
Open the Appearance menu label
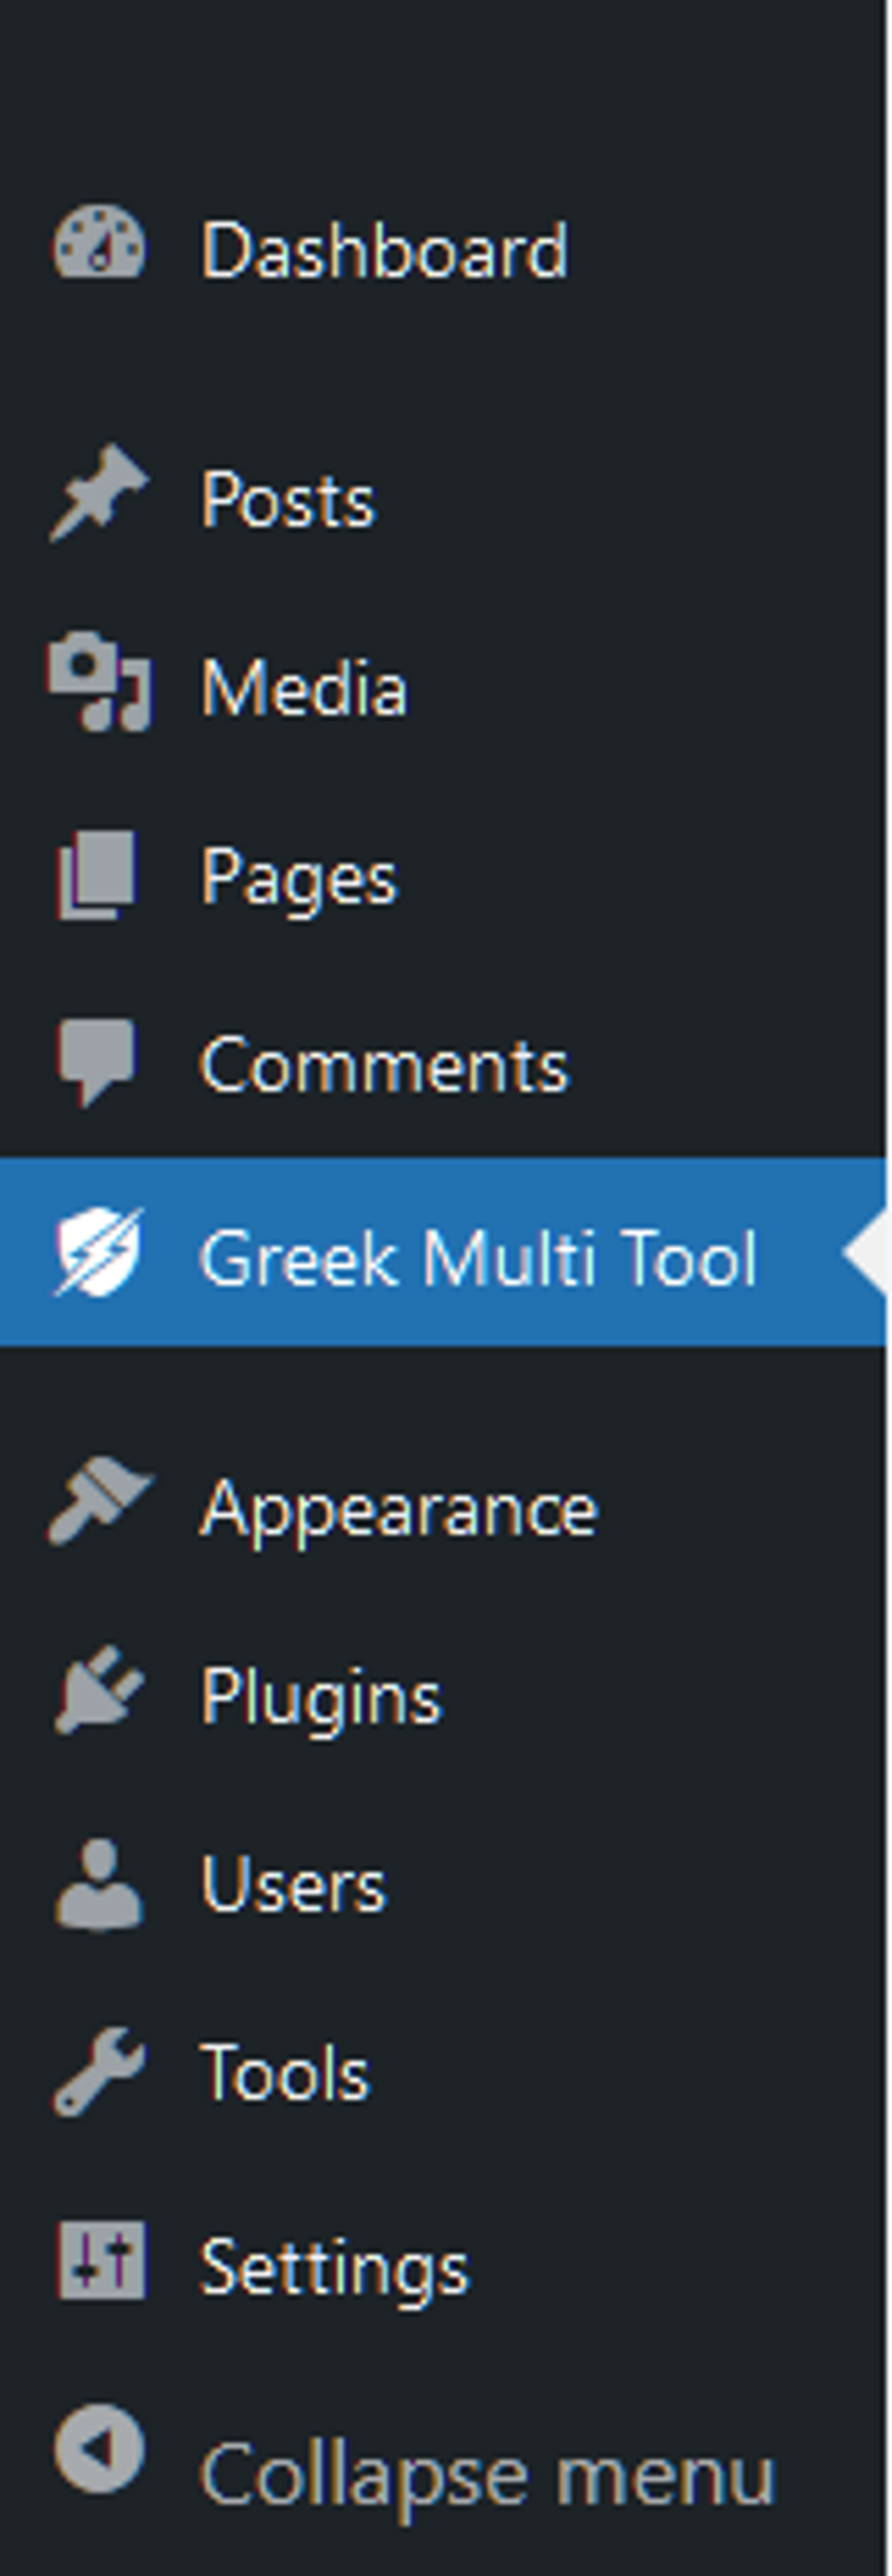tap(398, 1508)
